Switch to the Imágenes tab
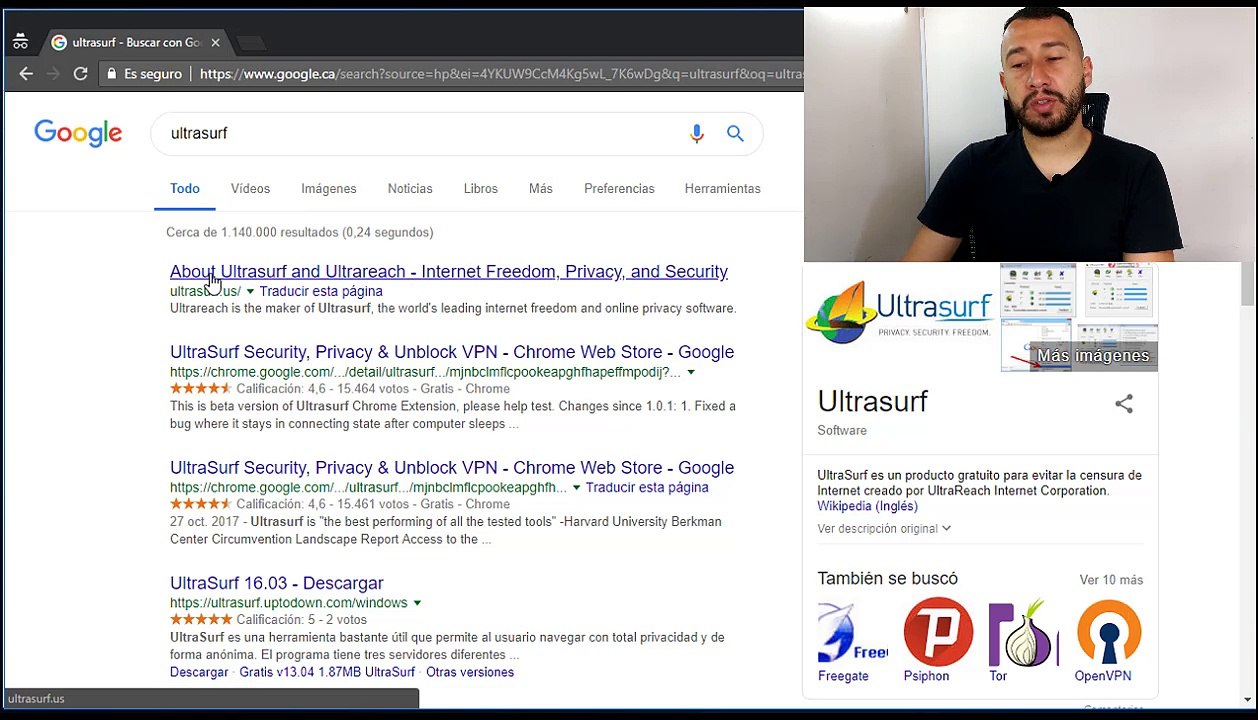This screenshot has height=720, width=1258. coord(329,188)
